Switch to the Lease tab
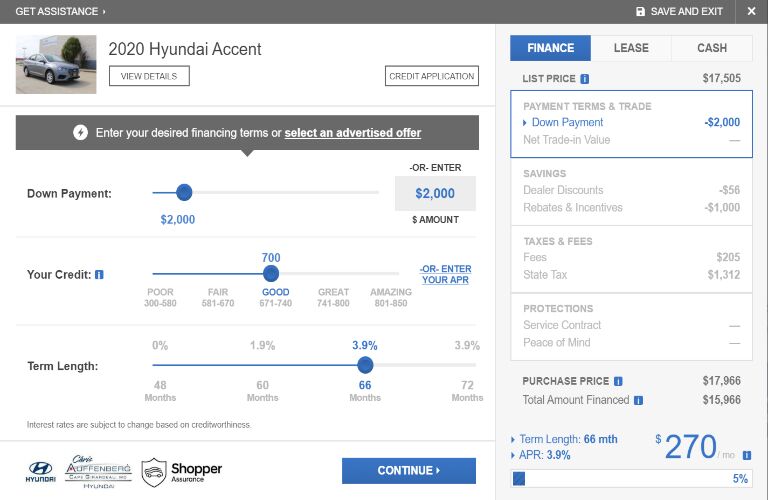 (x=631, y=48)
